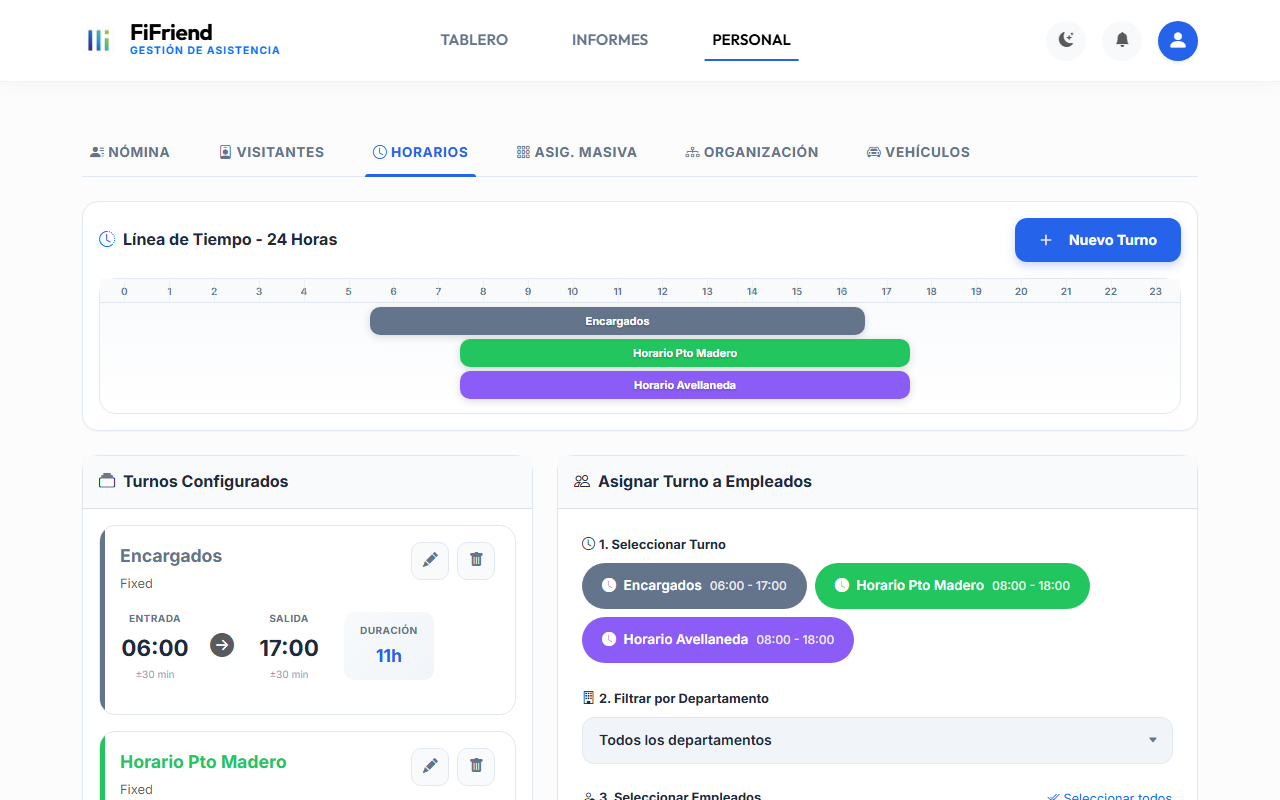Screen dimensions: 1280x800
Task: Switch to the Visitantes tab
Action: [272, 152]
